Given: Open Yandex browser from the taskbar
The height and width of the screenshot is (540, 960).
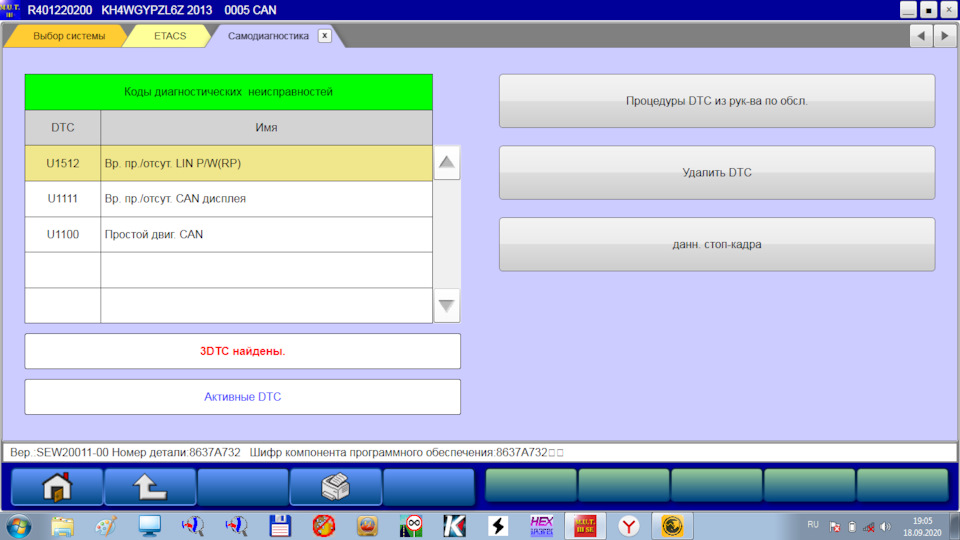Looking at the screenshot, I should click(629, 526).
